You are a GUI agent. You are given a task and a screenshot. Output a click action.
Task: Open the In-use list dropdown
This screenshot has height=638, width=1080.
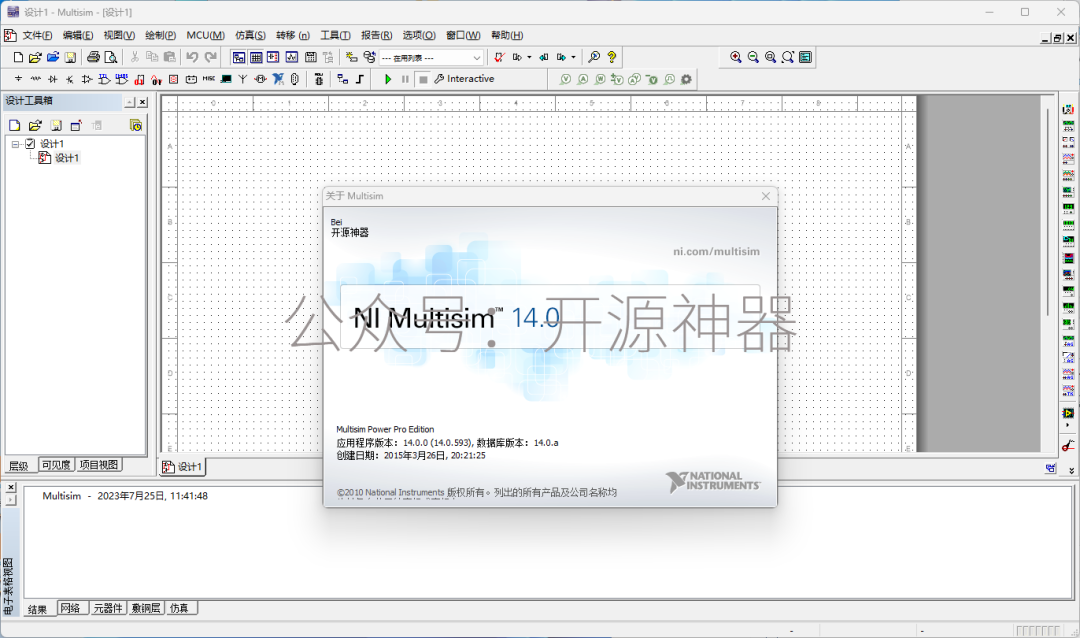click(x=476, y=58)
